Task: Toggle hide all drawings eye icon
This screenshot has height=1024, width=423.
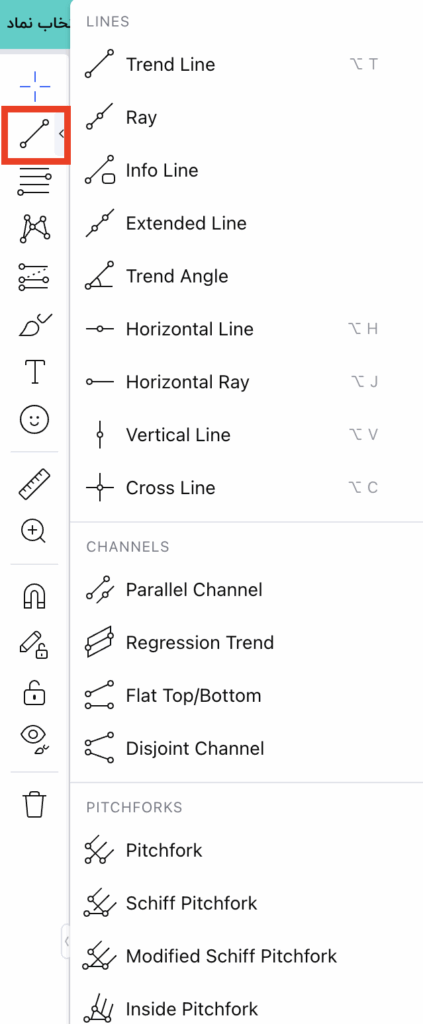Action: tap(34, 739)
